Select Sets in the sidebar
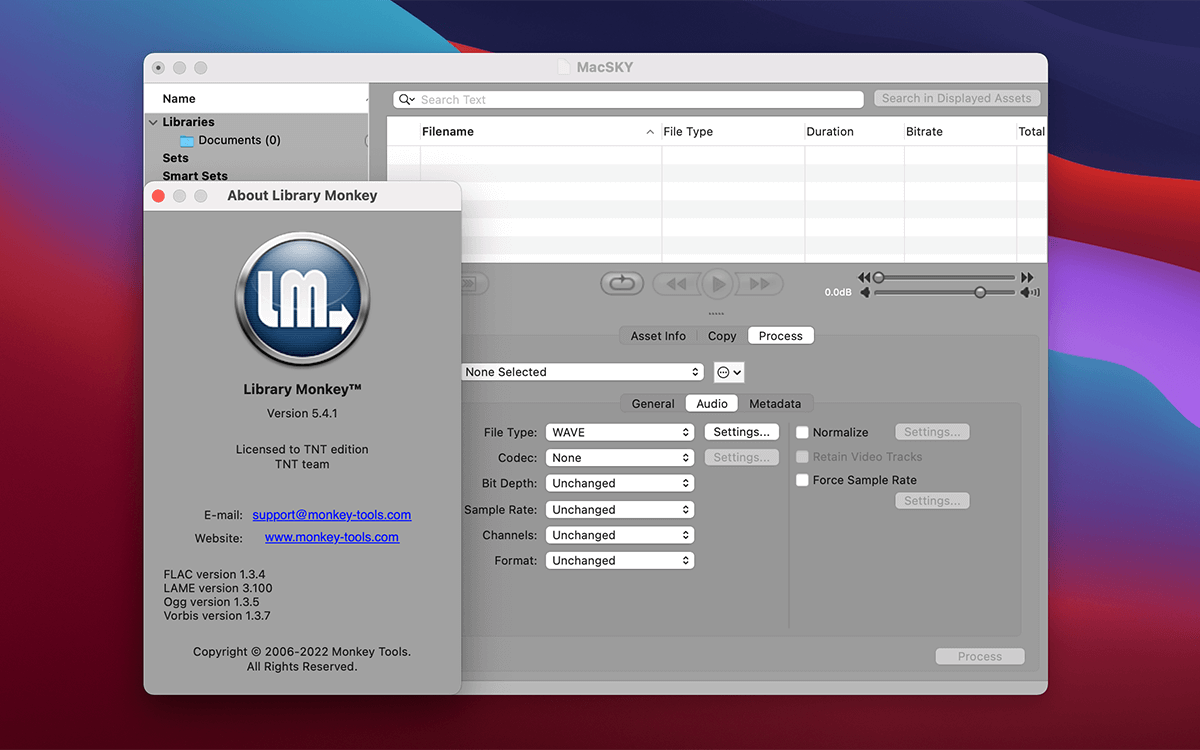 click(176, 158)
